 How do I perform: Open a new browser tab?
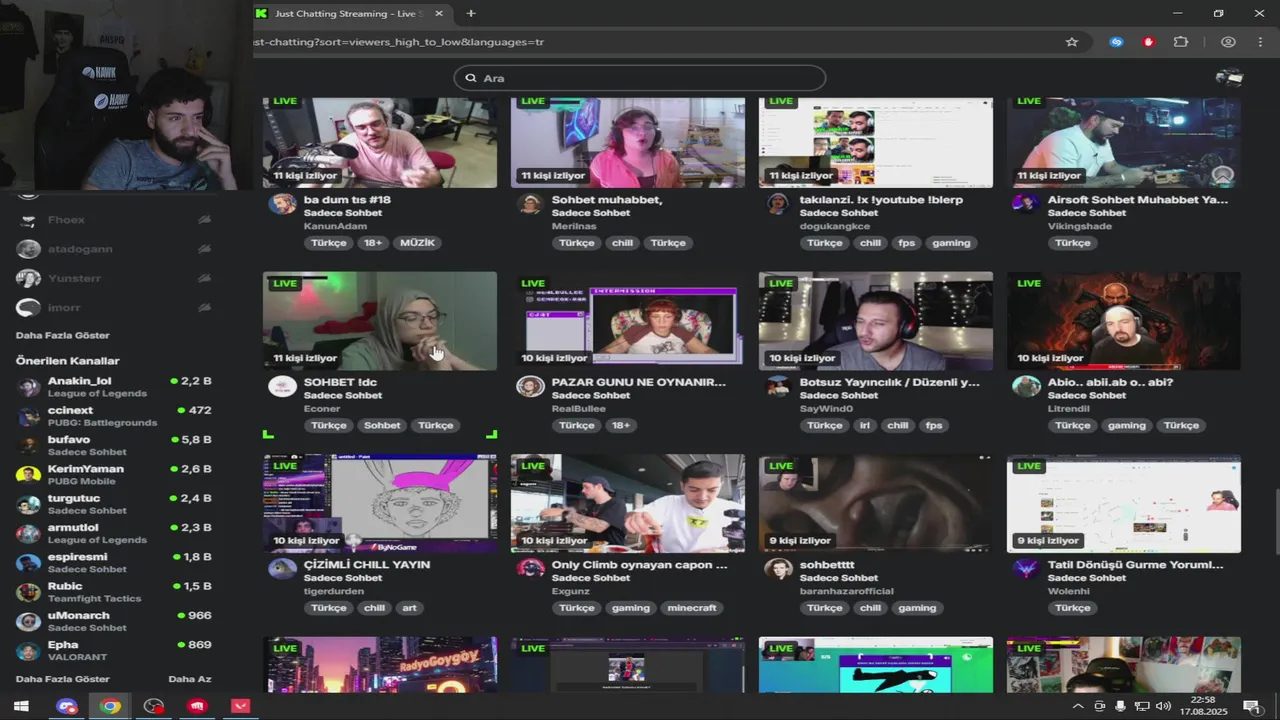[471, 13]
